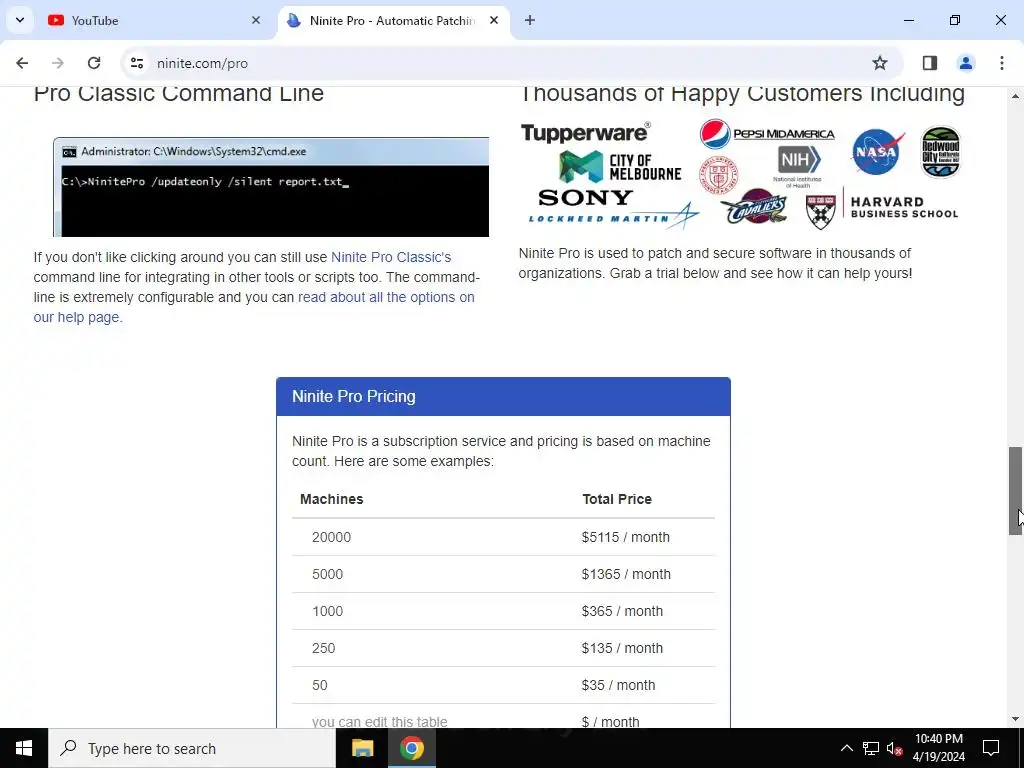The image size is (1024, 768).
Task: Click the scrollbar down arrow
Action: pyautogui.click(x=1015, y=719)
